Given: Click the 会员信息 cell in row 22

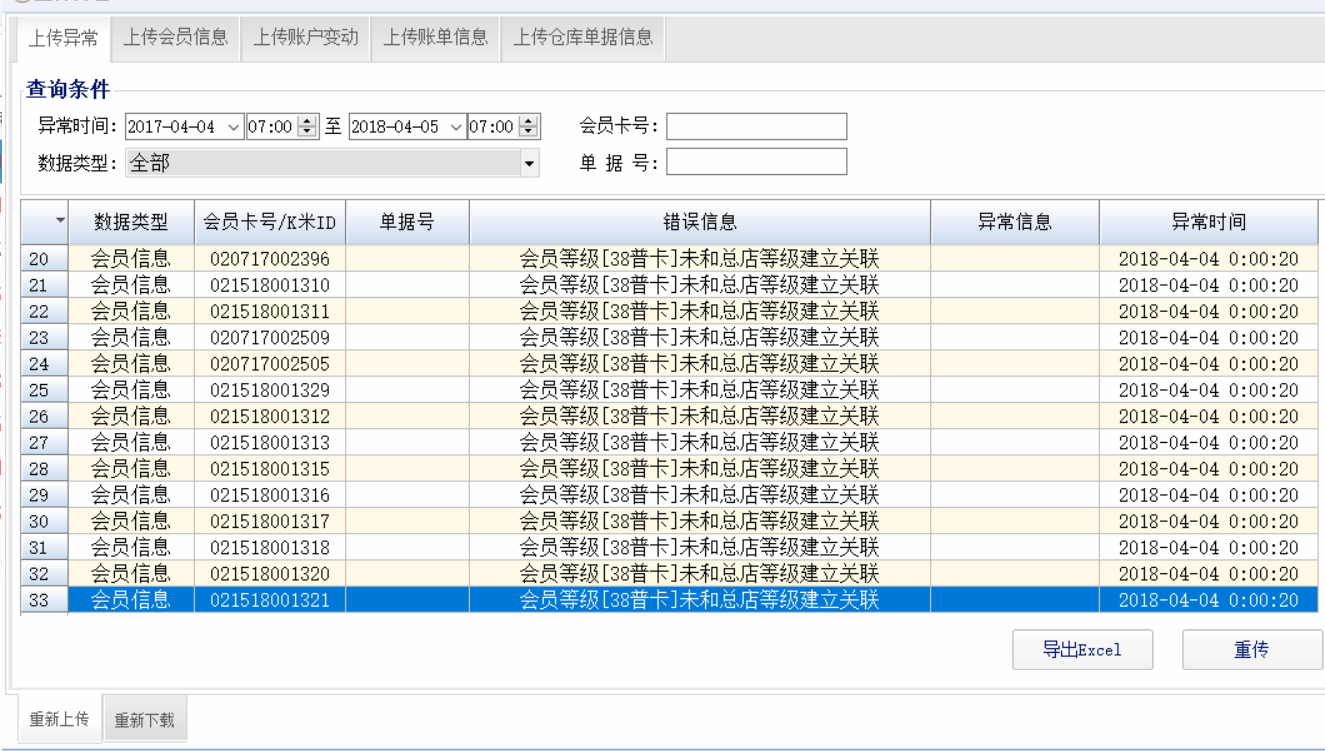Looking at the screenshot, I should [131, 311].
